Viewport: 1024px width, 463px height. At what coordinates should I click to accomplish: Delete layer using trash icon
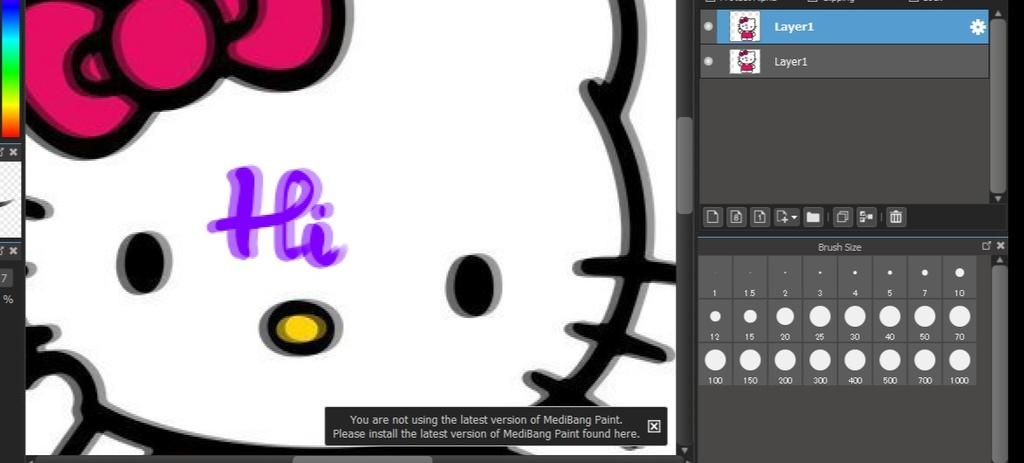pyautogui.click(x=896, y=217)
